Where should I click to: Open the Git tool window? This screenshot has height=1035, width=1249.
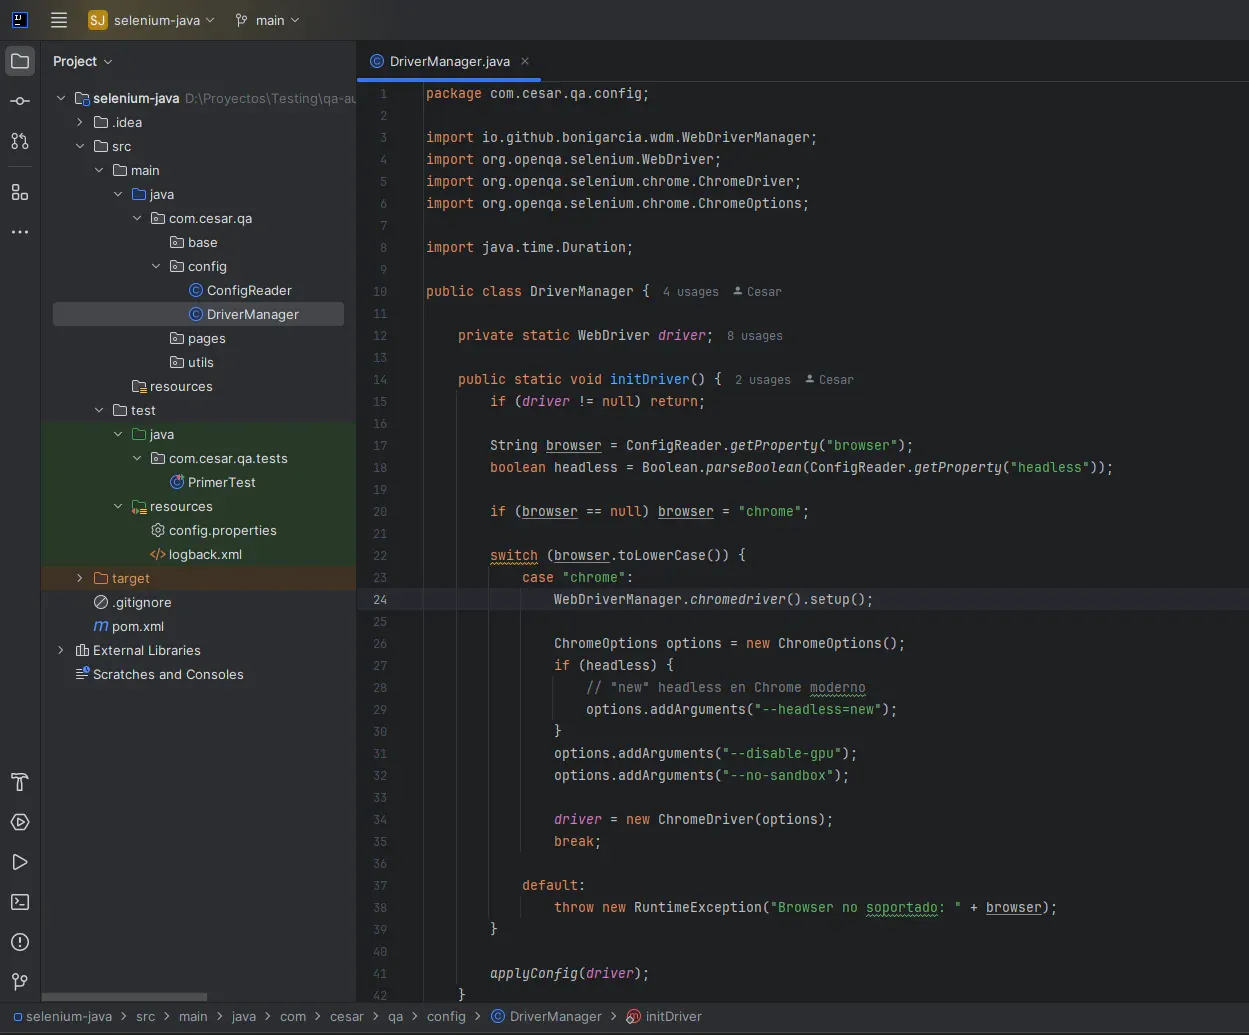click(20, 982)
